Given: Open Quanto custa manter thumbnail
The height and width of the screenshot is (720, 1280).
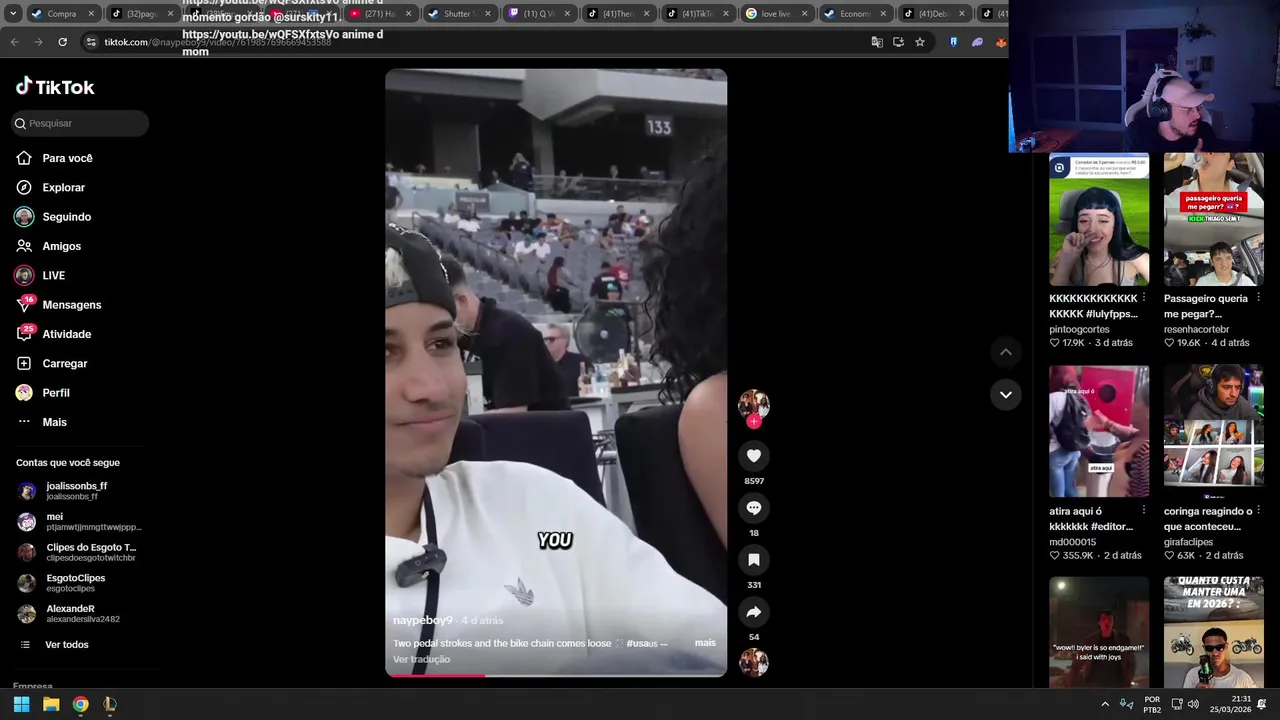Looking at the screenshot, I should coord(1213,632).
